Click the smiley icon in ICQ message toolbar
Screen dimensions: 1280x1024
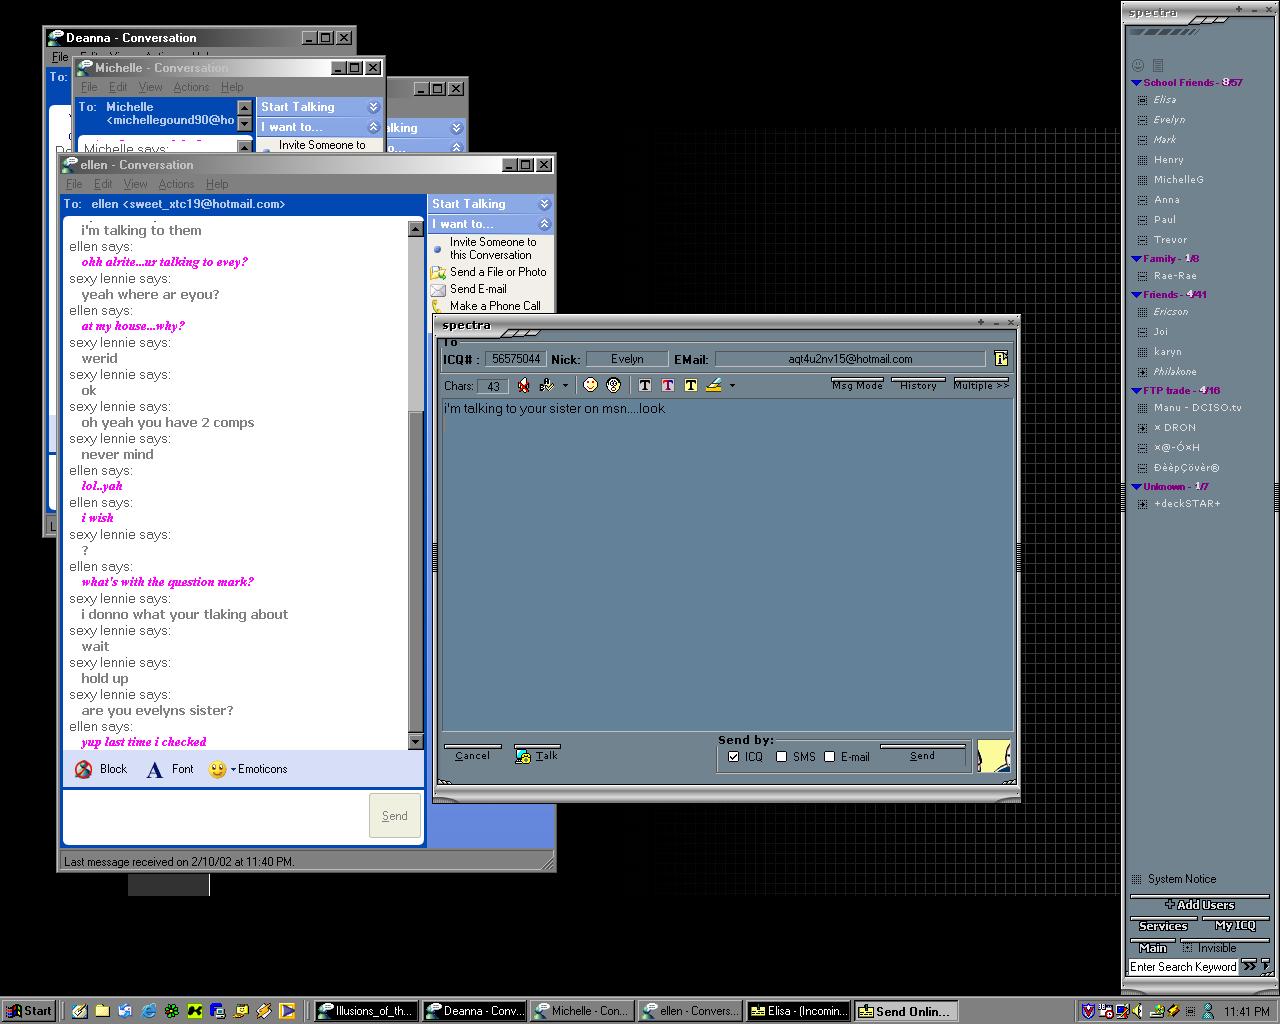click(x=590, y=385)
